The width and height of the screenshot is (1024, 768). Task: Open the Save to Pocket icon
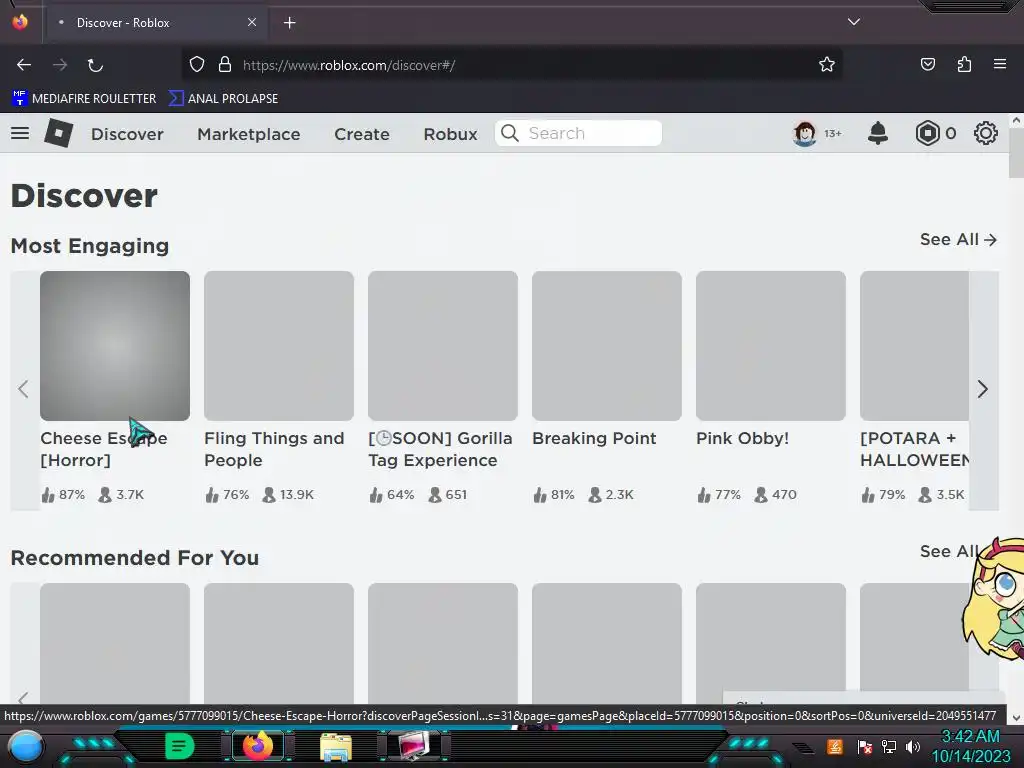(927, 64)
